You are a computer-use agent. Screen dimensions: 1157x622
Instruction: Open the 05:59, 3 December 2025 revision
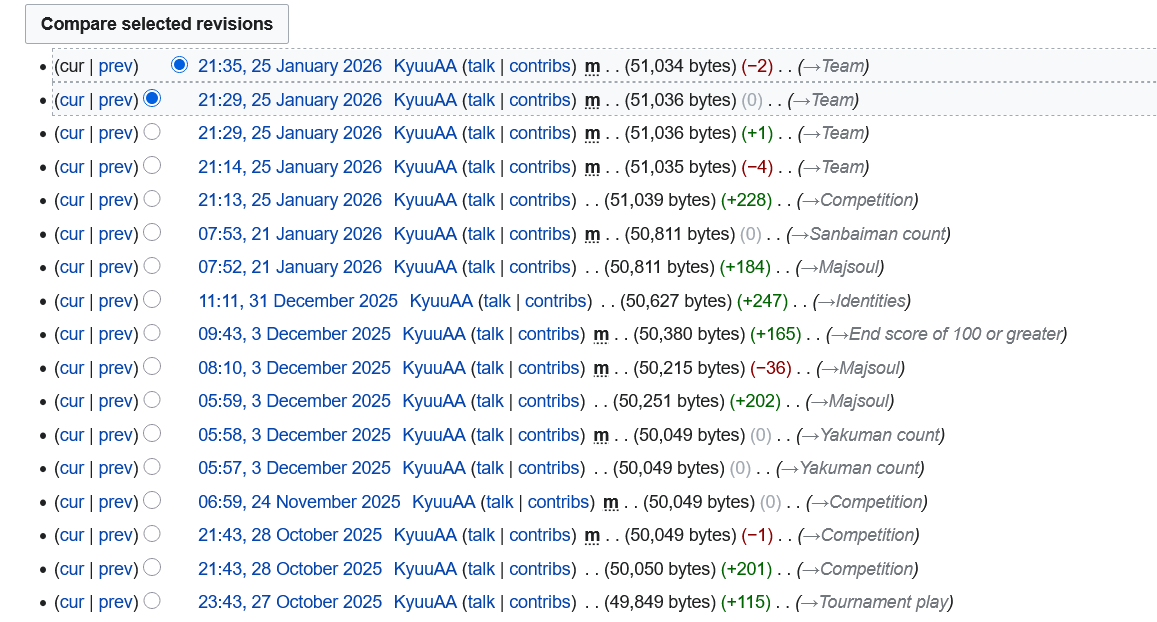point(294,401)
